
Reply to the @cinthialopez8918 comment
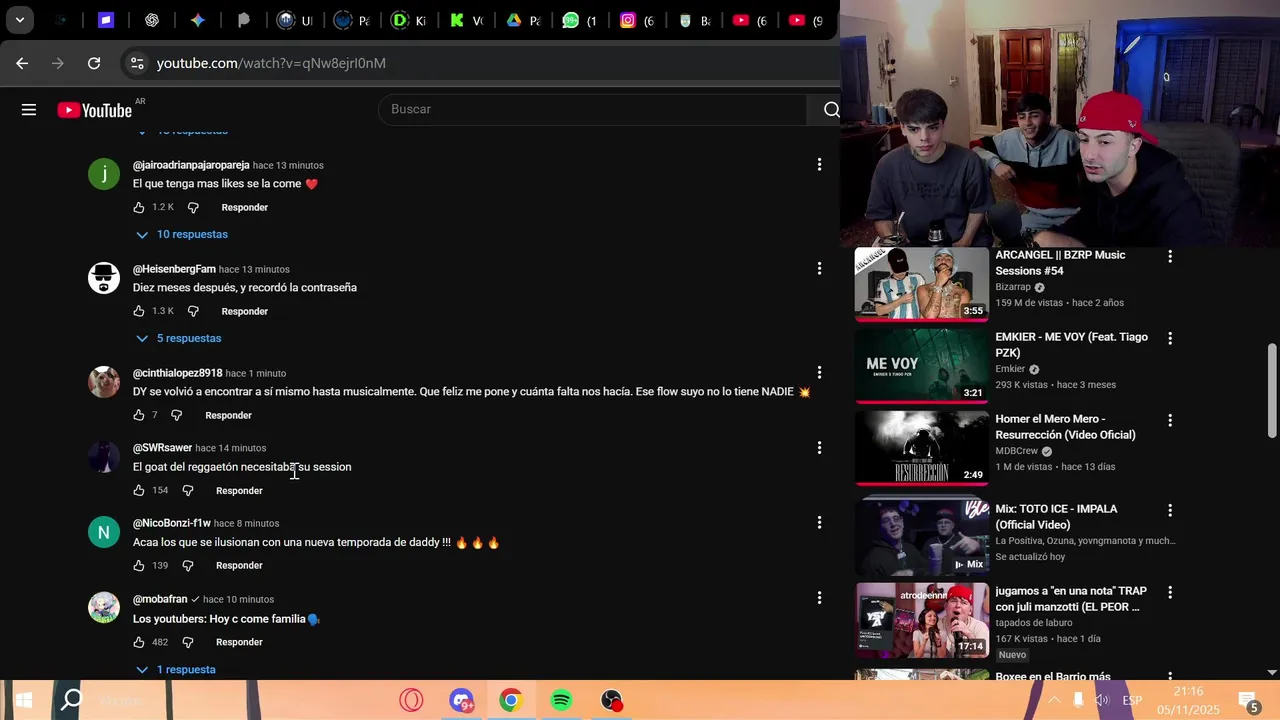click(228, 415)
